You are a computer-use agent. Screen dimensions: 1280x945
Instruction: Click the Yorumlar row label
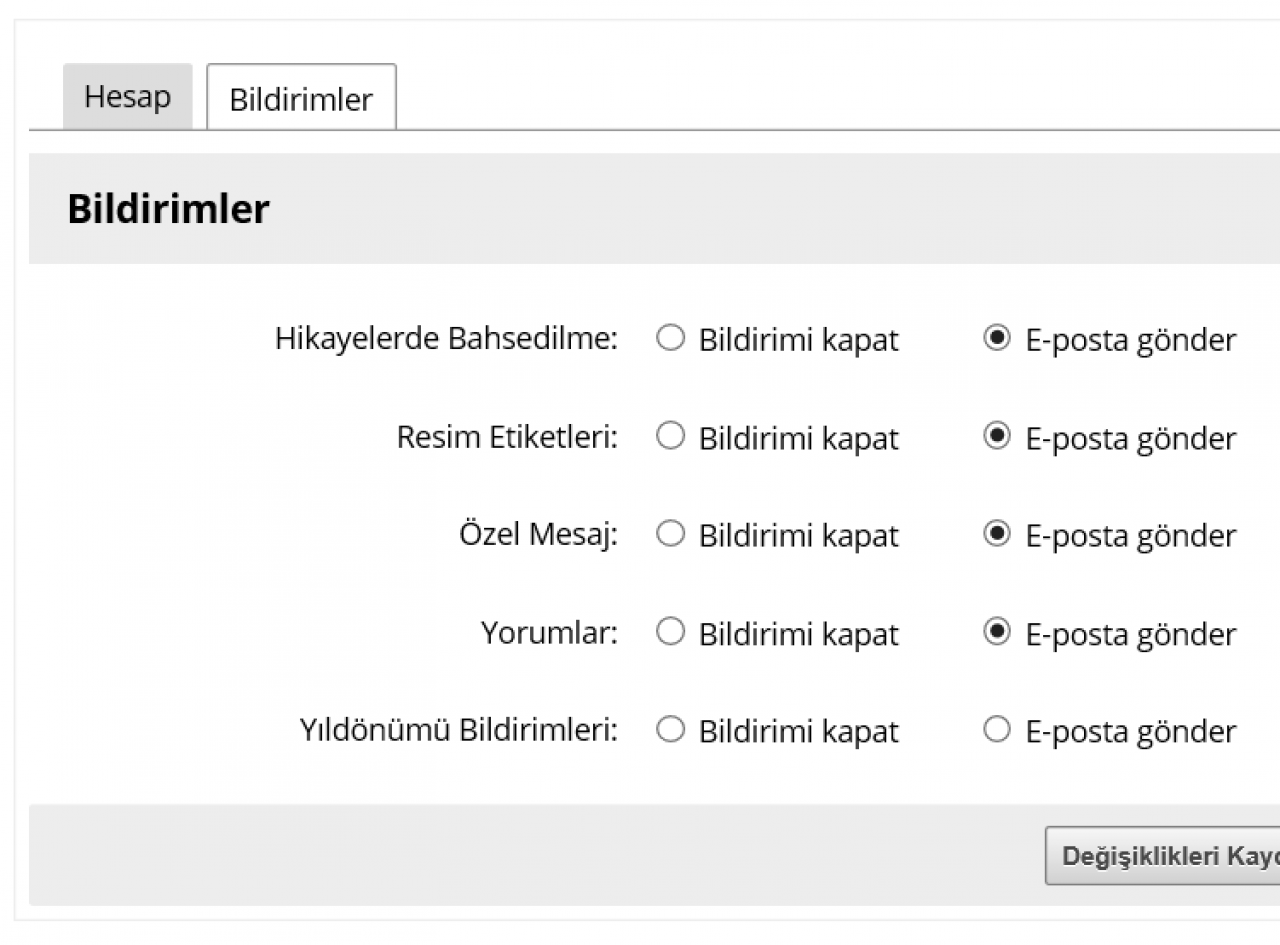pos(549,633)
